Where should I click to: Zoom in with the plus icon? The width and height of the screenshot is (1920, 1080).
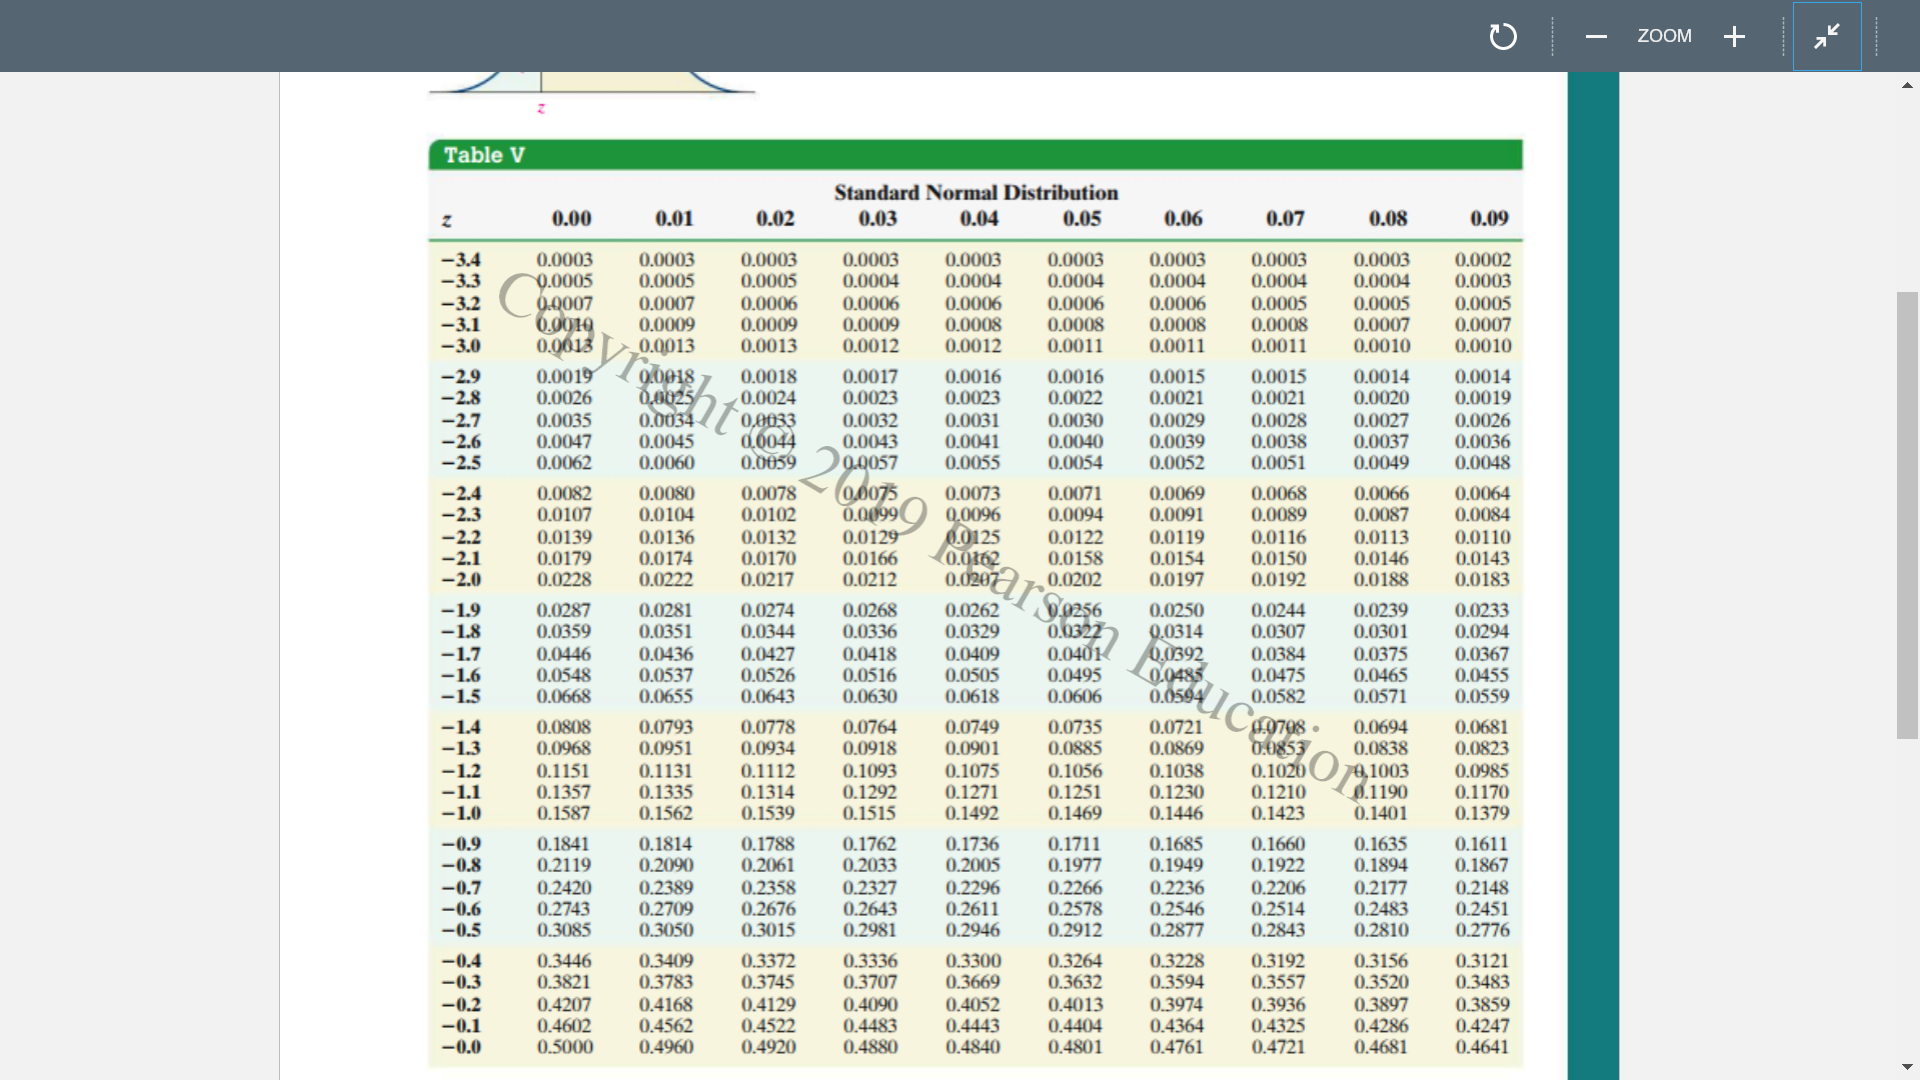coord(1734,37)
